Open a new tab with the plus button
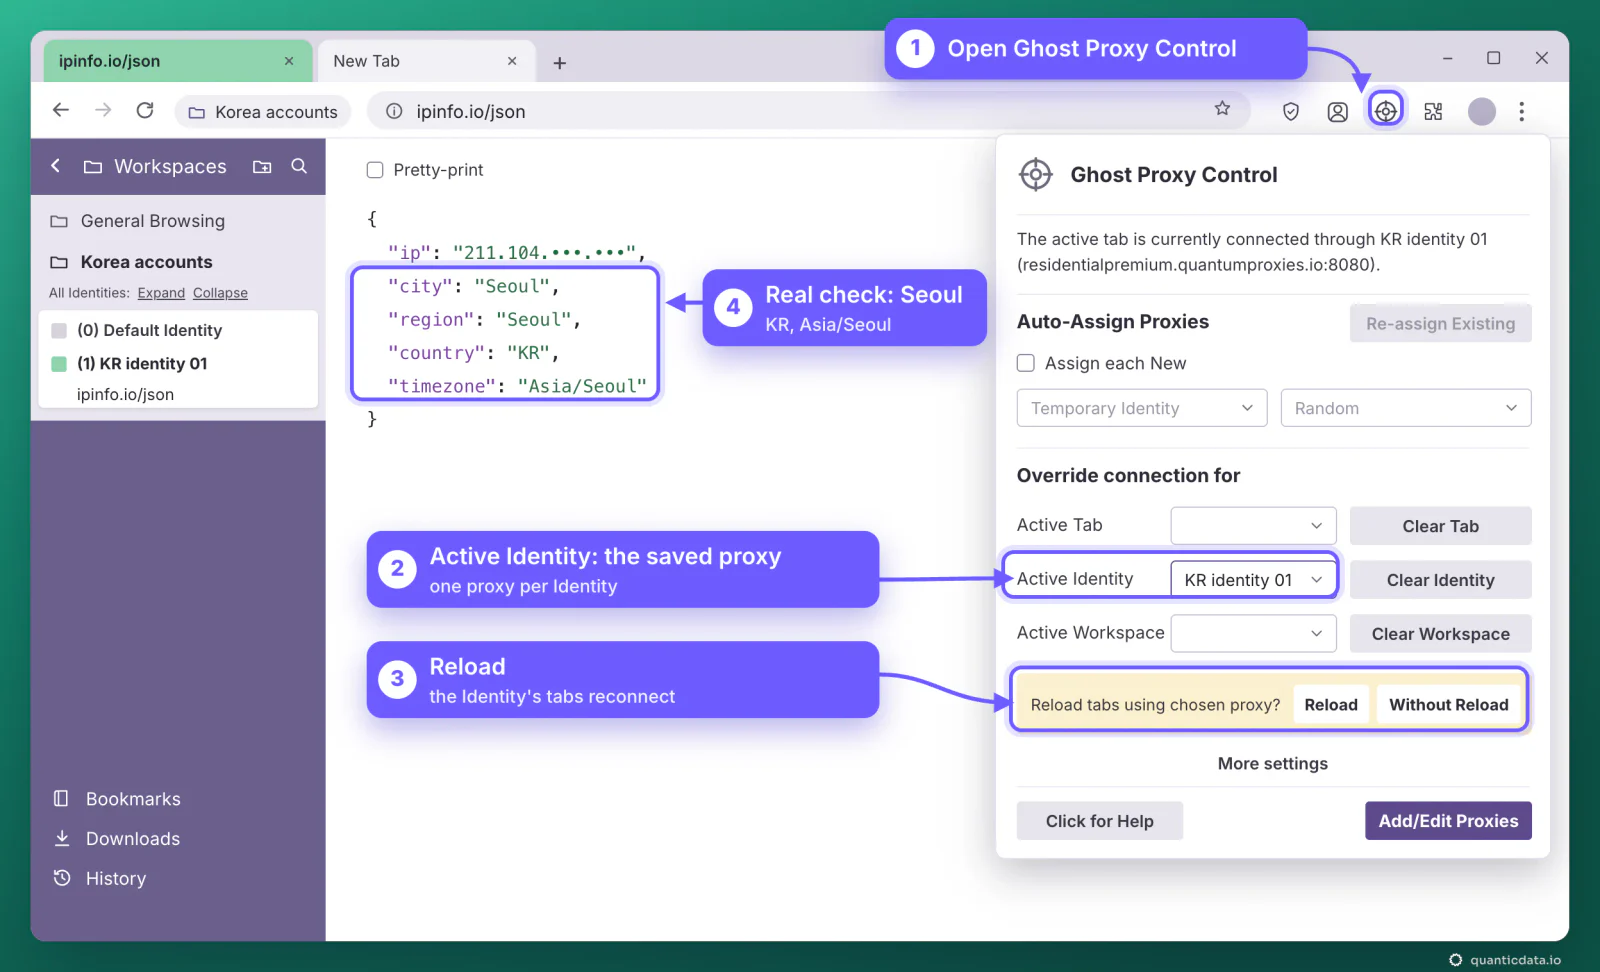 [x=560, y=63]
